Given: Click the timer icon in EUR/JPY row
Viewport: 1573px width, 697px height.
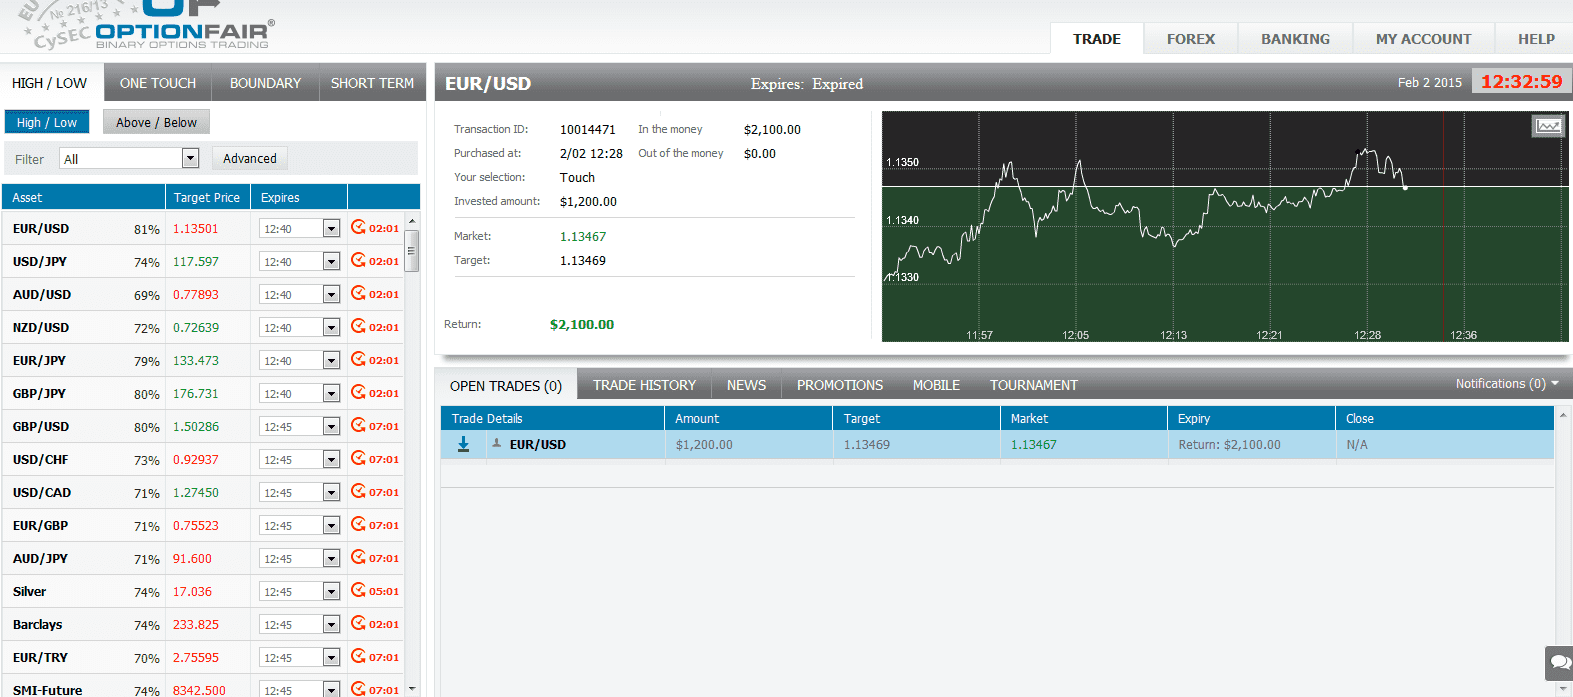Looking at the screenshot, I should click(358, 359).
